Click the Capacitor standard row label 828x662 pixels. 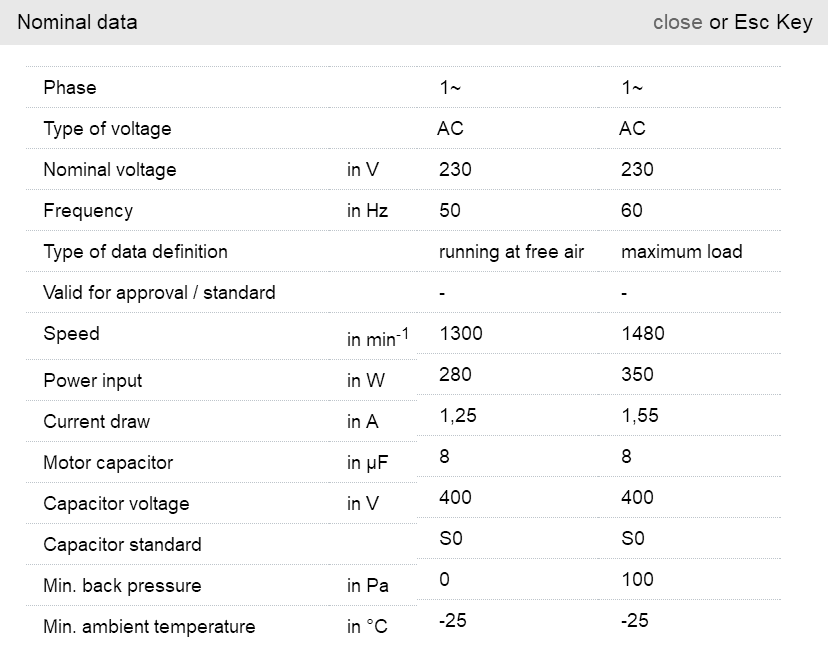coord(122,545)
